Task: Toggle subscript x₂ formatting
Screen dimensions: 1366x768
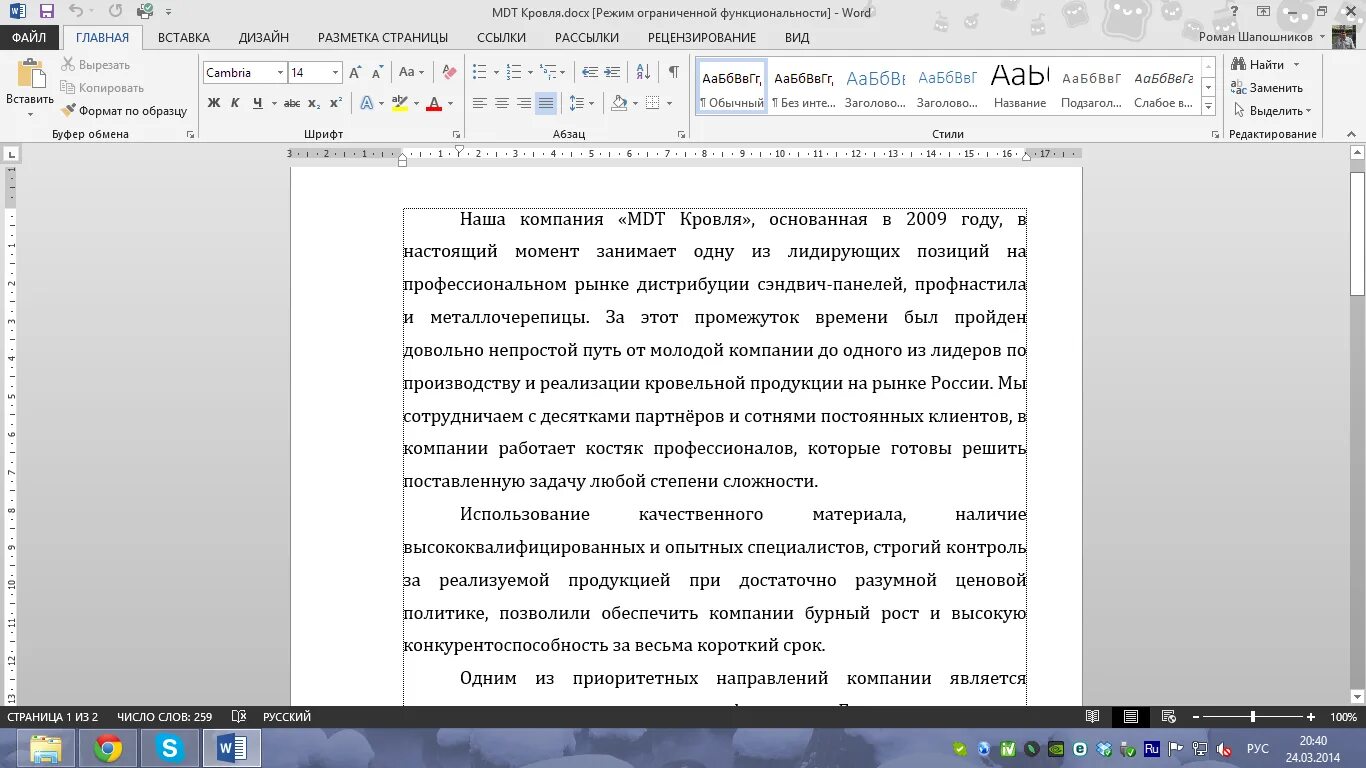Action: (314, 103)
